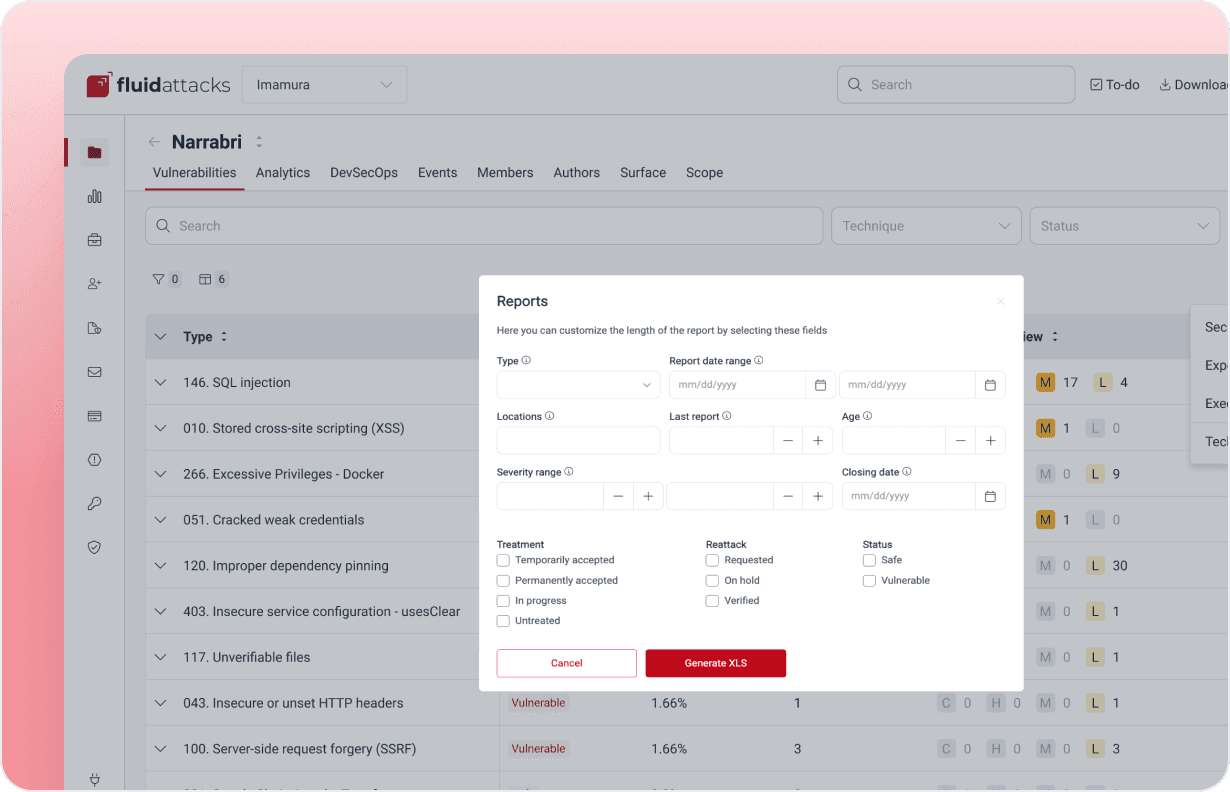
Task: Close the Reports dialog
Action: [x=1000, y=301]
